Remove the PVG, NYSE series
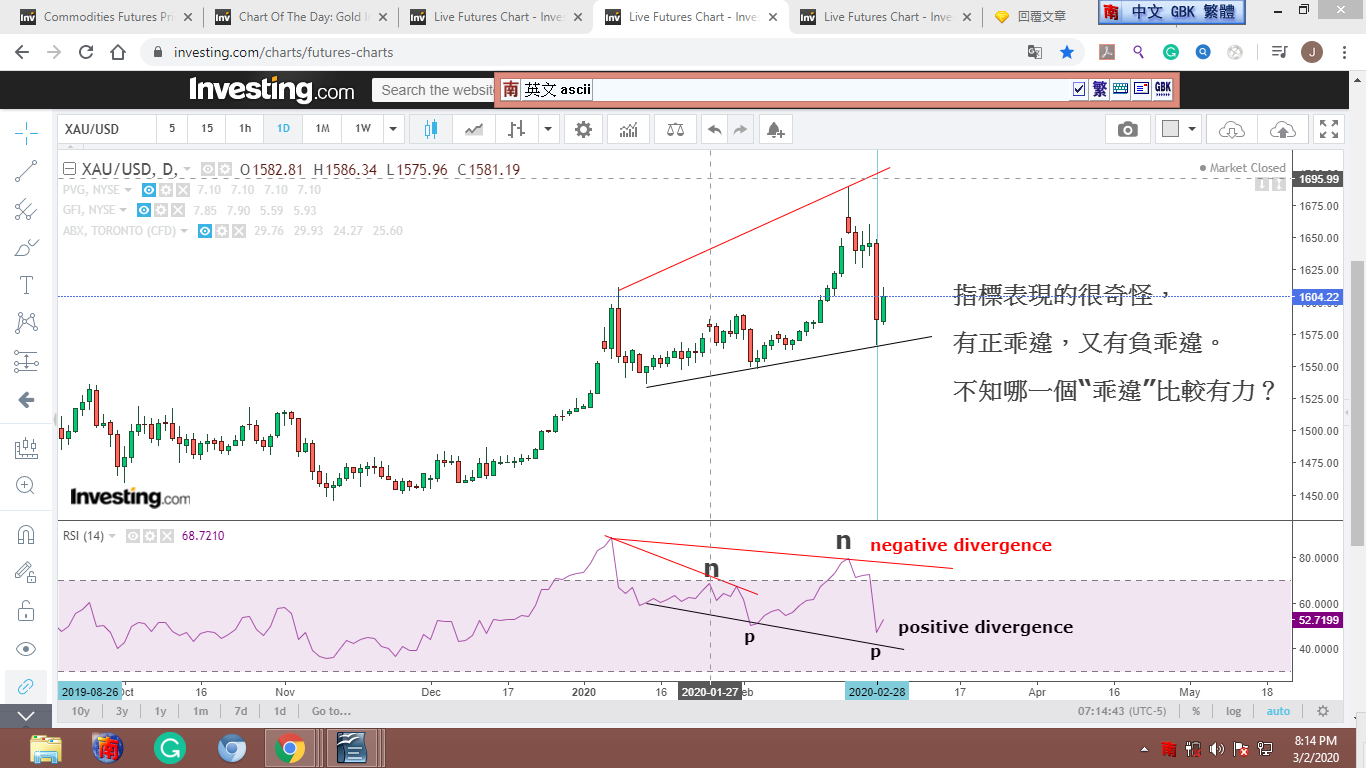 (181, 190)
